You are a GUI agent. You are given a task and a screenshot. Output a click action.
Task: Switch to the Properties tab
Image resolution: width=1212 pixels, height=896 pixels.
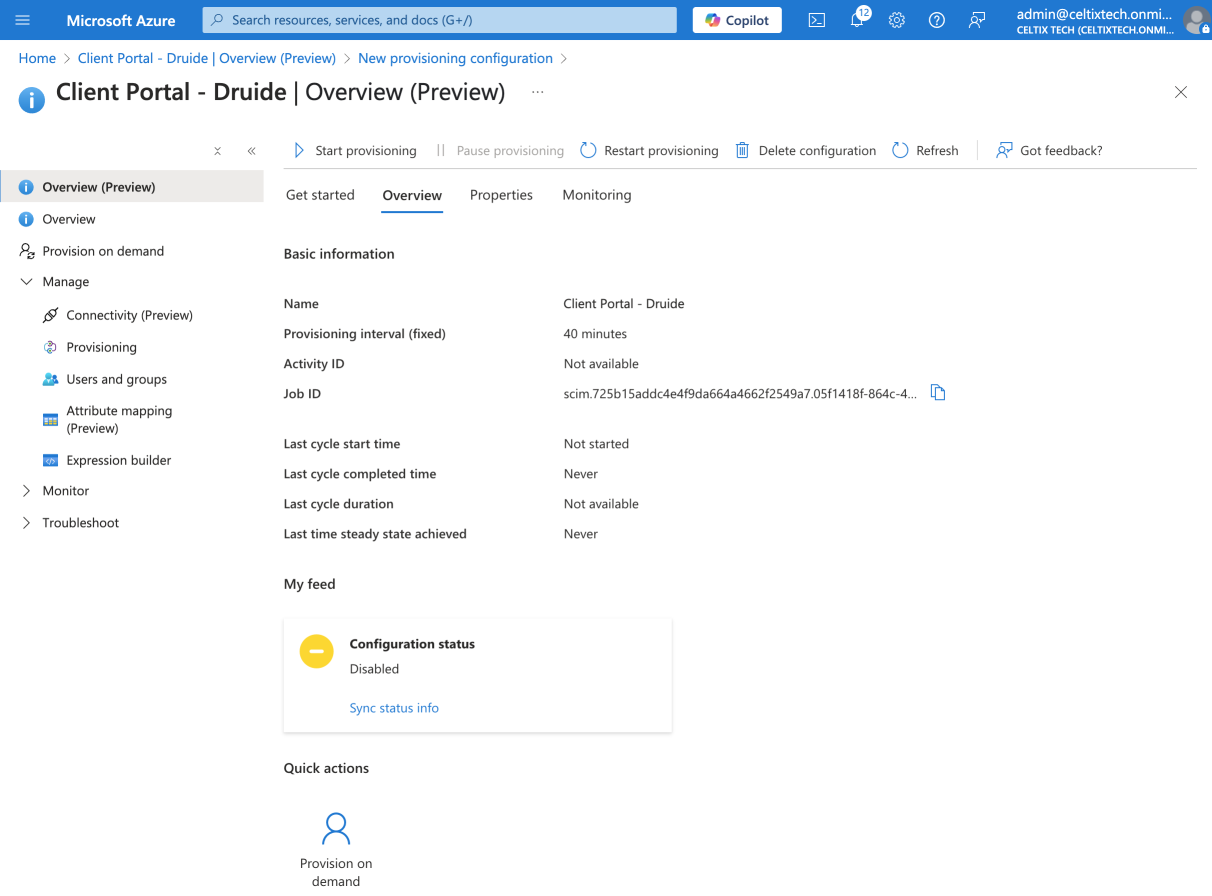[501, 195]
